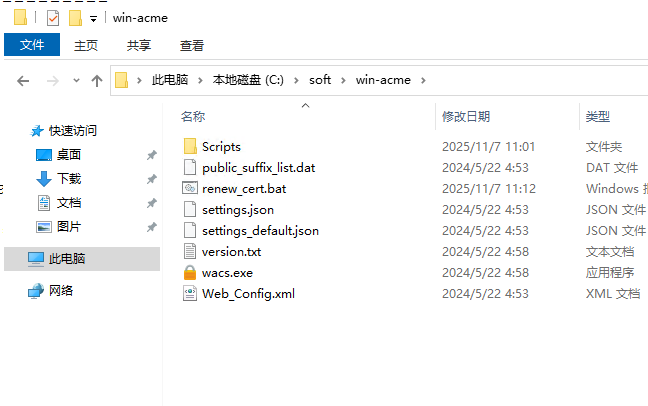Click the Properties icon in quick access toolbar
Image resolution: width=648 pixels, height=406 pixels.
click(x=53, y=18)
